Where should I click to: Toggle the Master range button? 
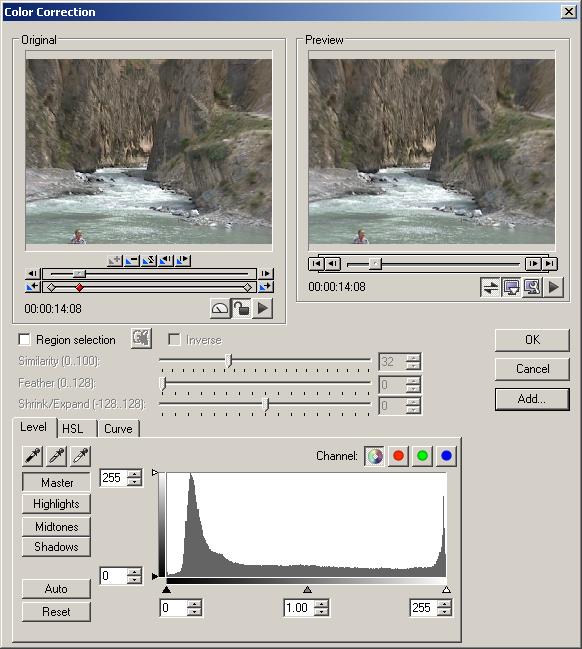click(x=56, y=482)
